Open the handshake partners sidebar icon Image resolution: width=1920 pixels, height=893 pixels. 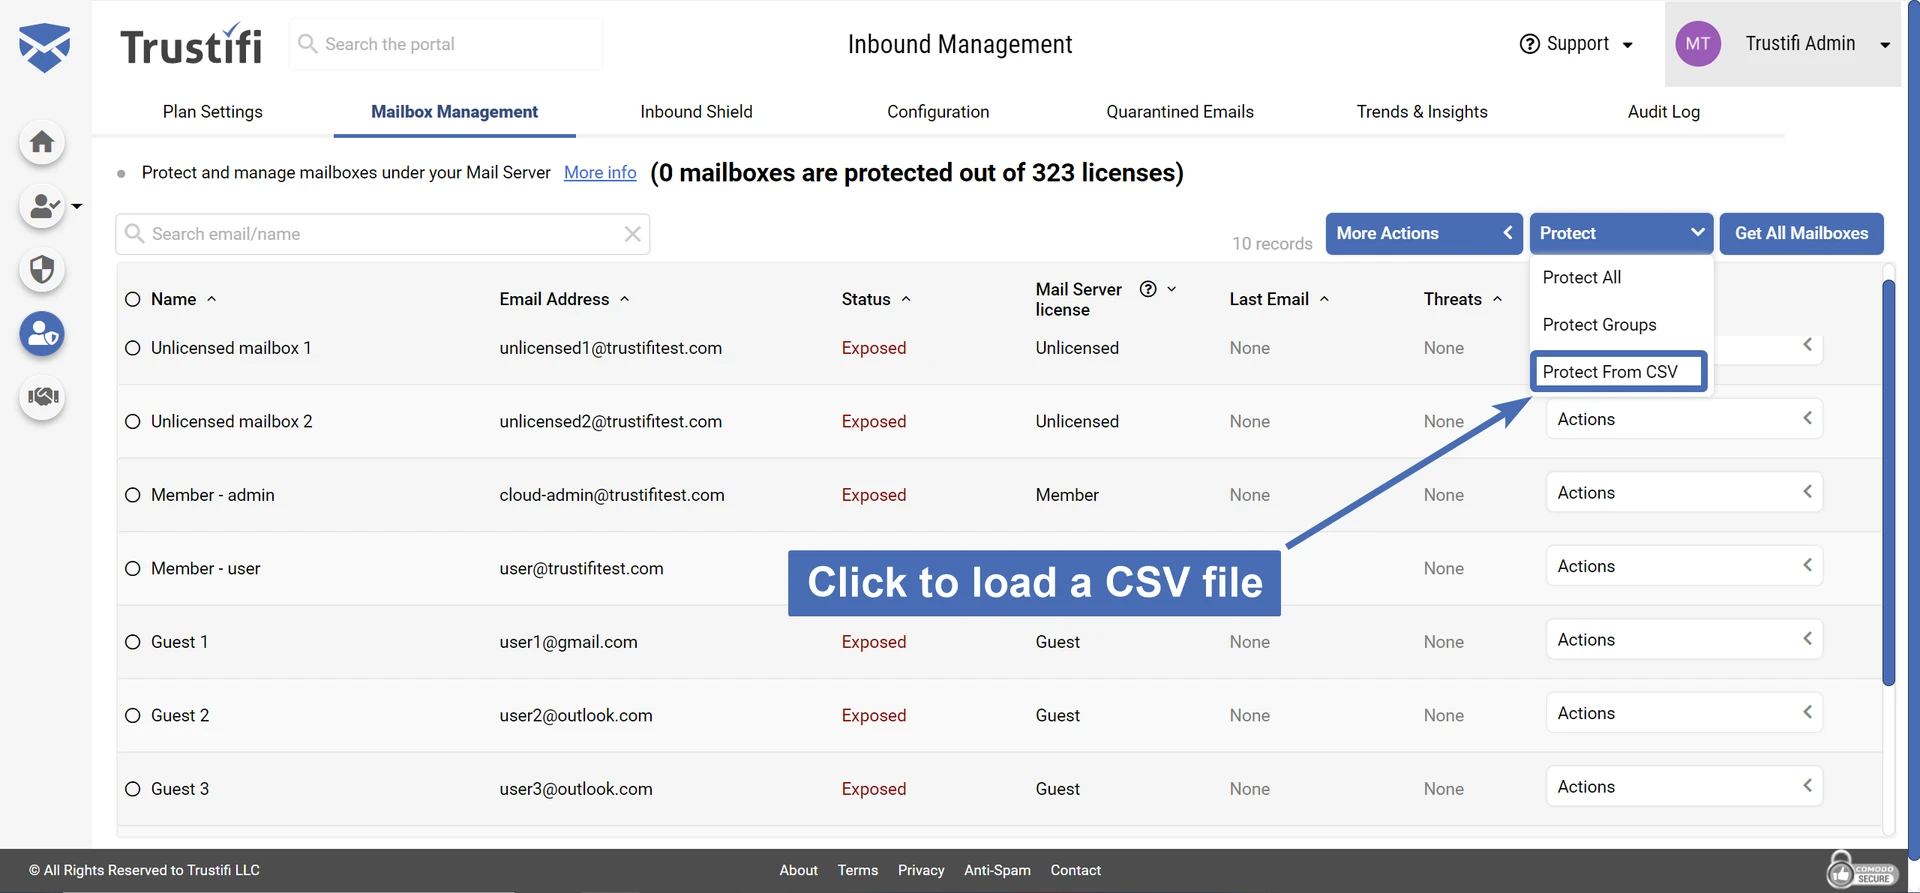[x=42, y=397]
